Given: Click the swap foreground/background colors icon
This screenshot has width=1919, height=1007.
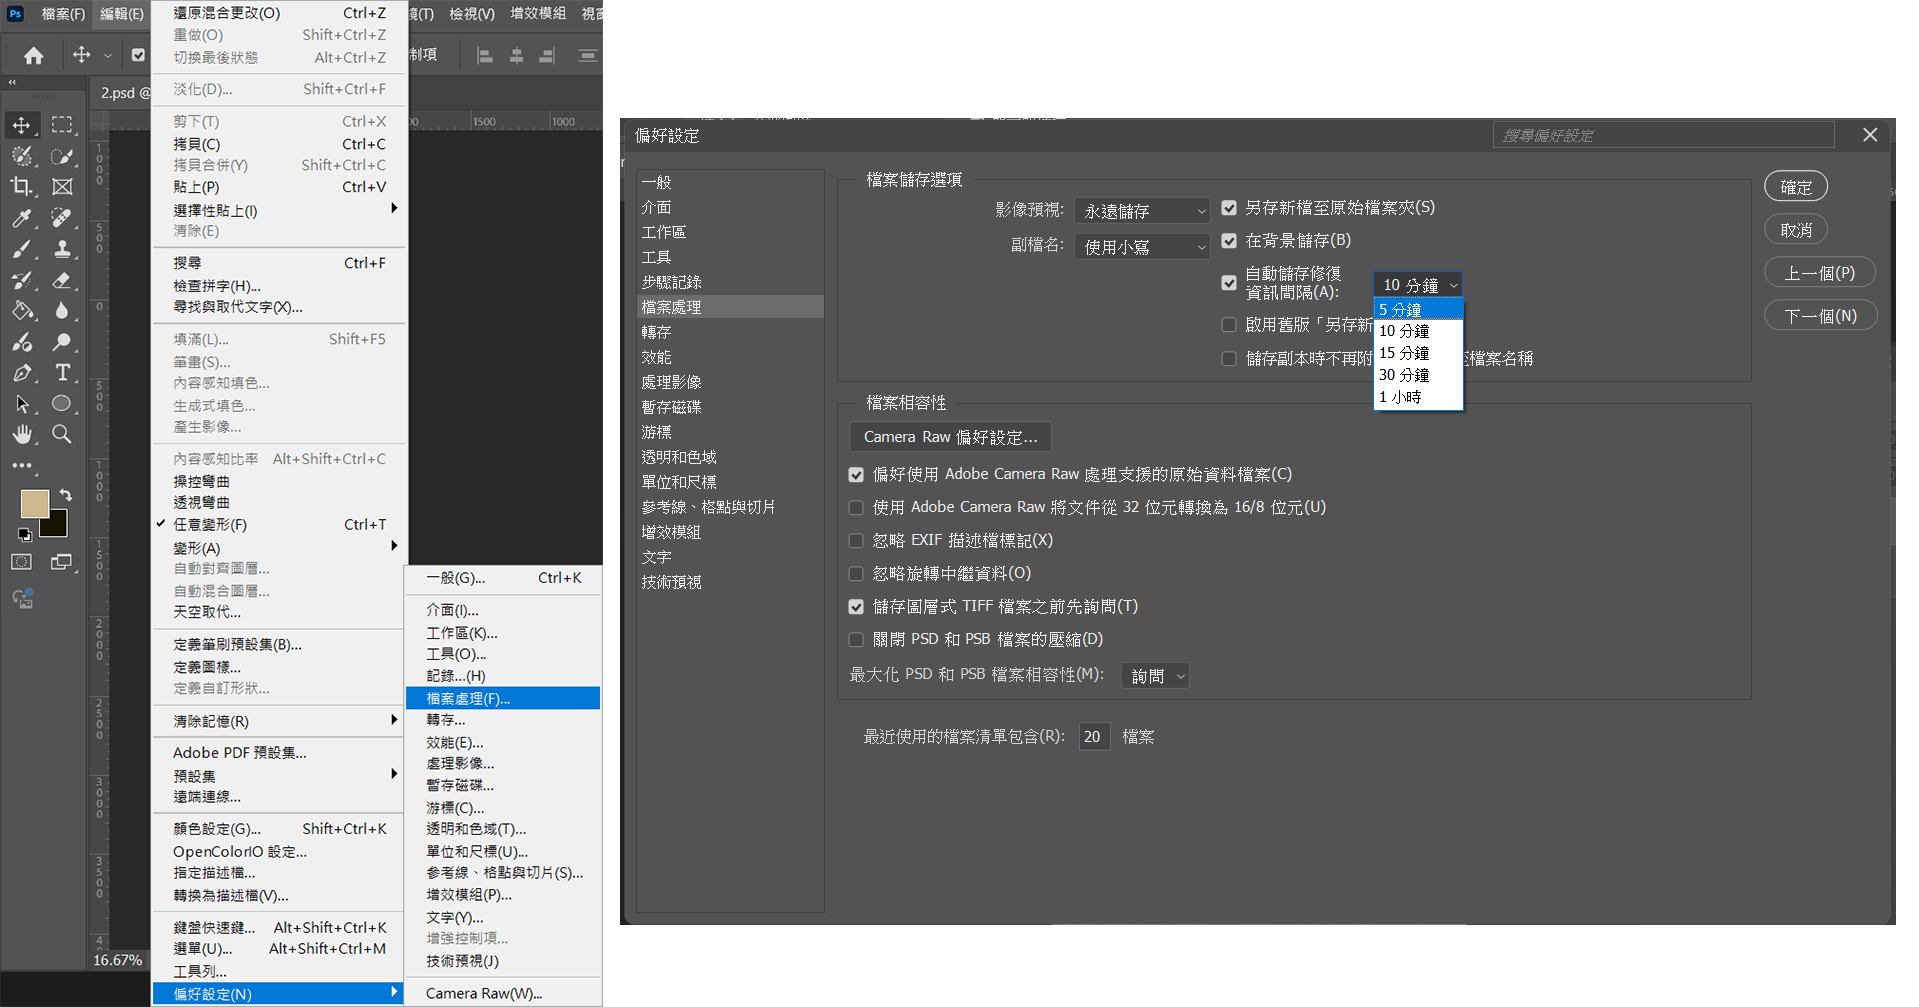Looking at the screenshot, I should 66,495.
